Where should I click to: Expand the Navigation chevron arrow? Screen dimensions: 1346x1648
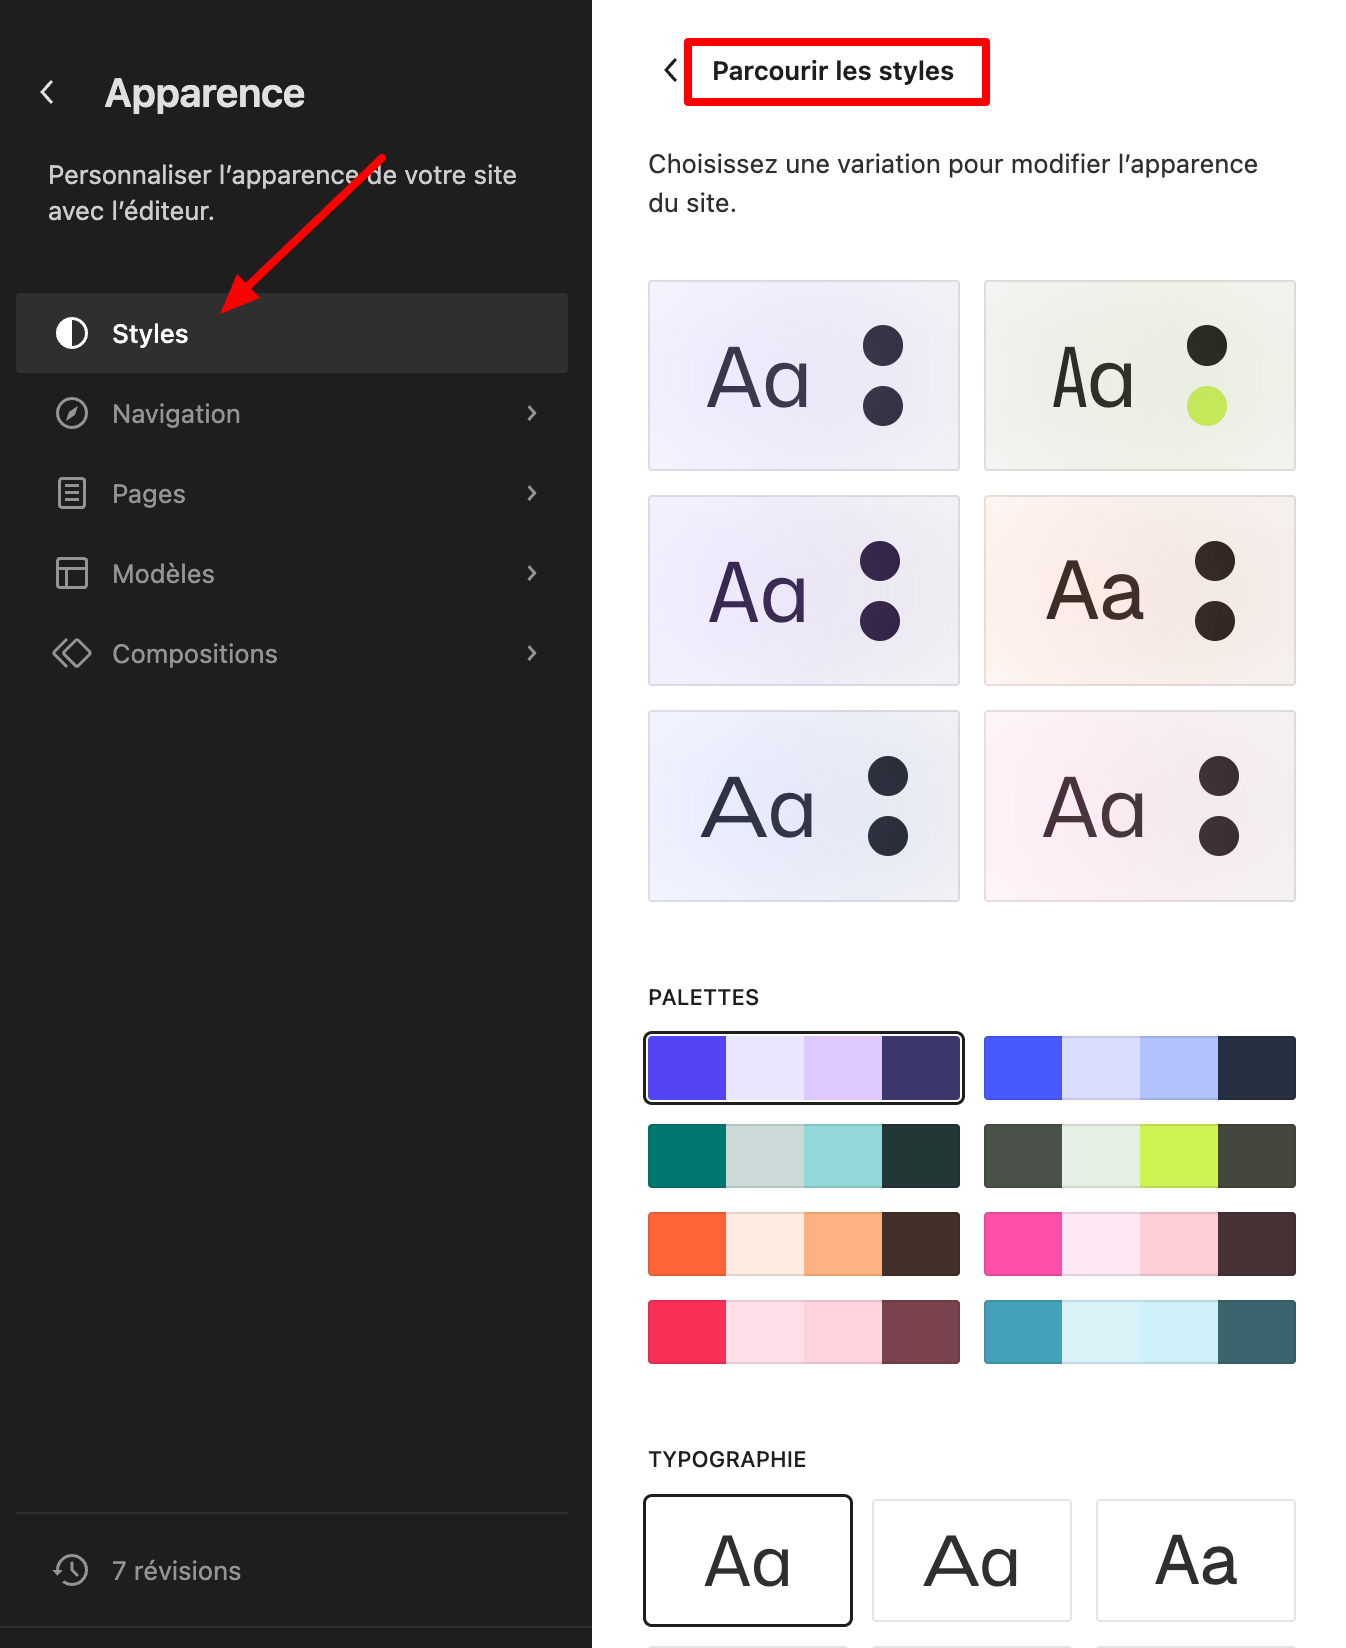[532, 413]
